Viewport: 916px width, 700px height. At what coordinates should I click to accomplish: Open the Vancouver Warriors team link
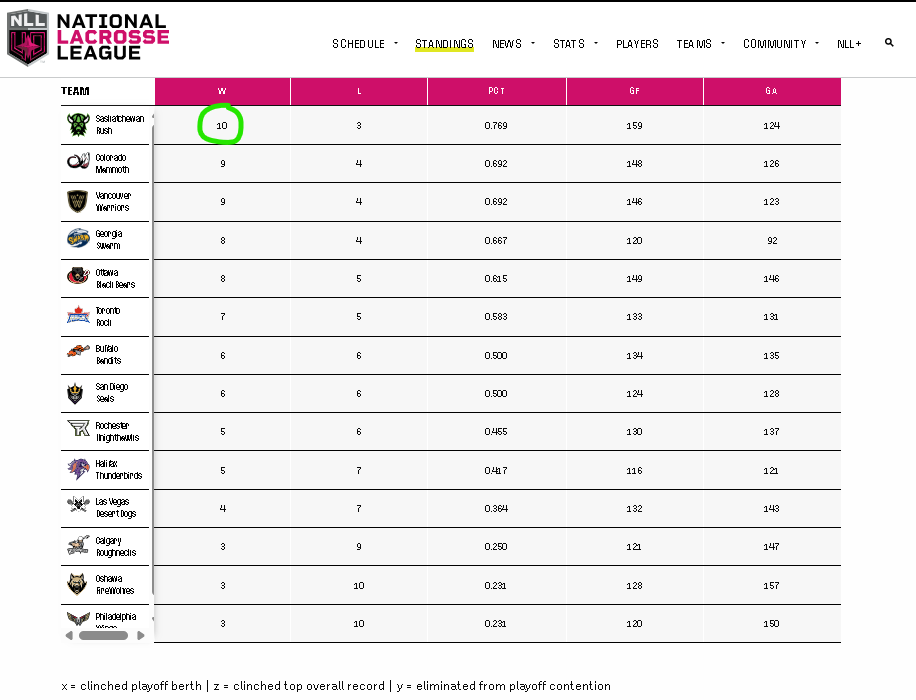point(113,202)
